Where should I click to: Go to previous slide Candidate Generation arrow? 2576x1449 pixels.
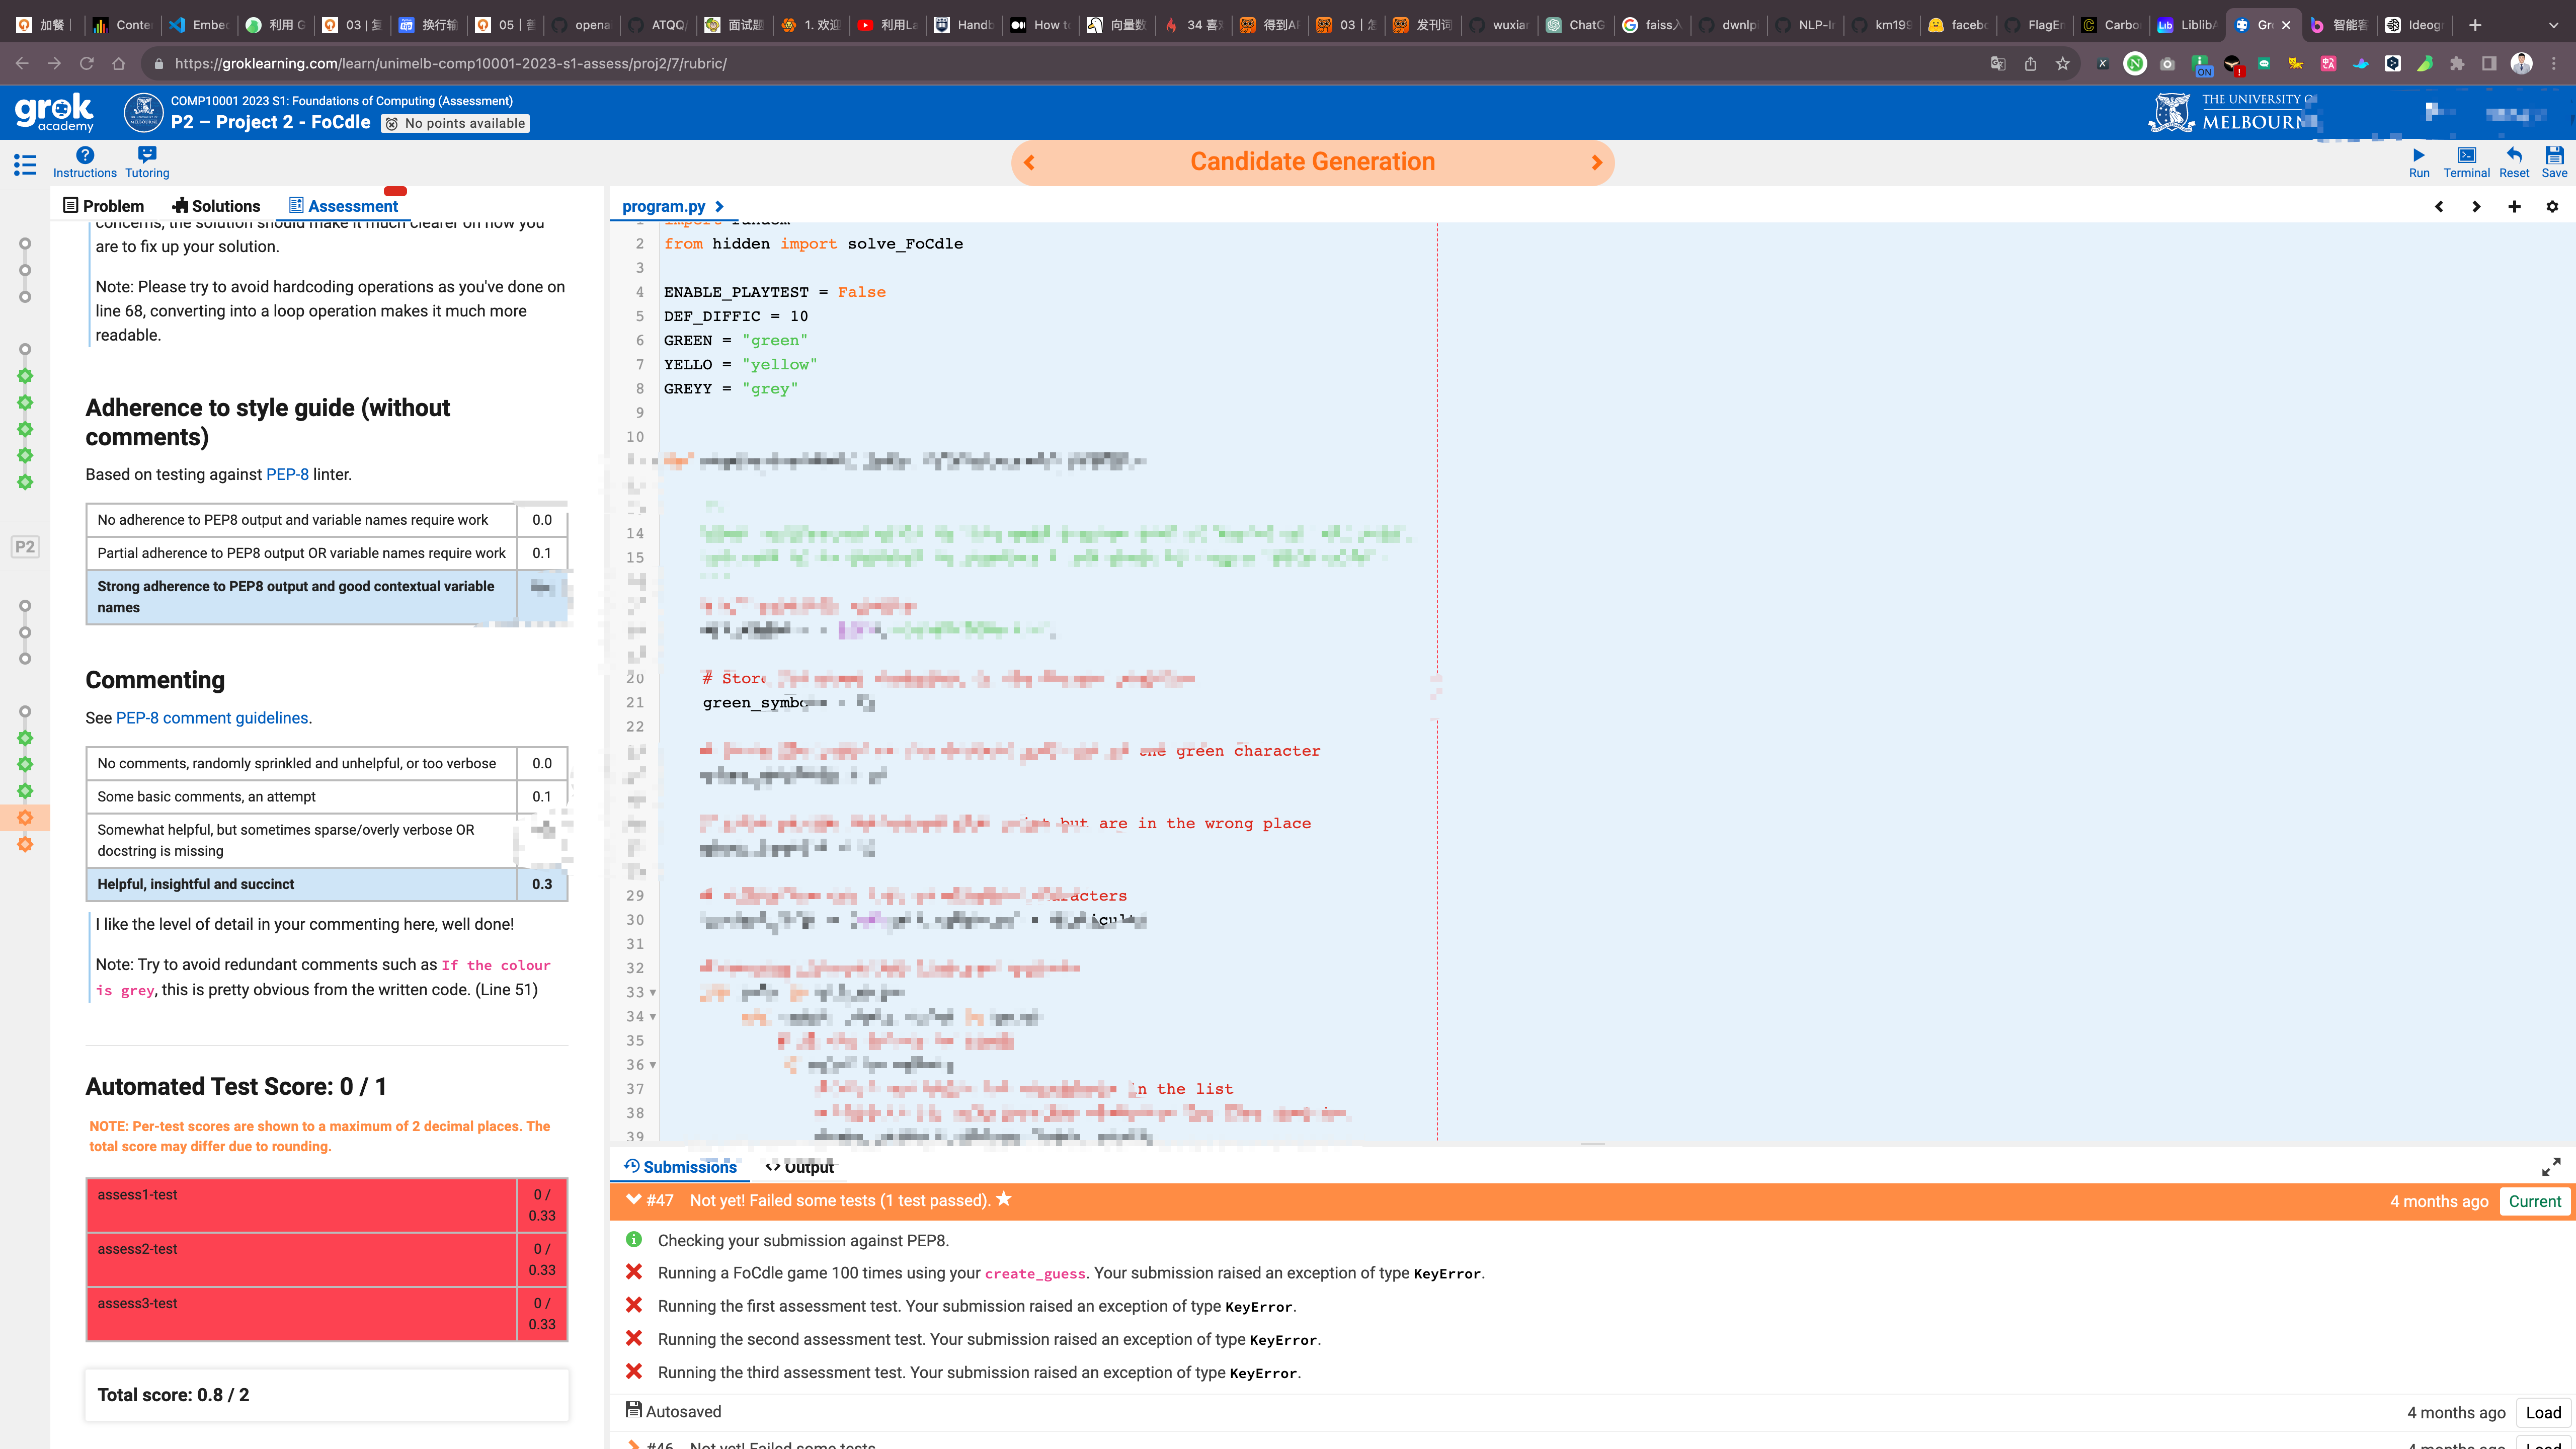tap(1029, 162)
